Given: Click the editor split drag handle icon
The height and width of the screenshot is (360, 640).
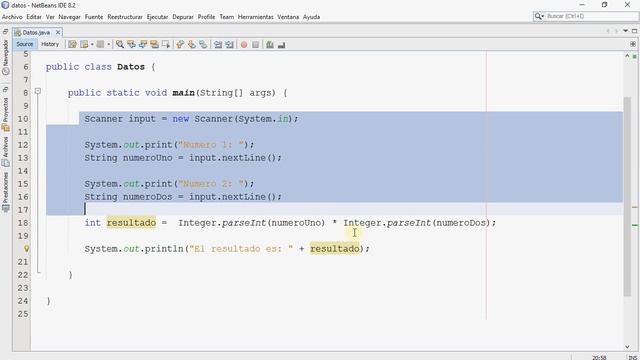Looking at the screenshot, I should click(633, 44).
